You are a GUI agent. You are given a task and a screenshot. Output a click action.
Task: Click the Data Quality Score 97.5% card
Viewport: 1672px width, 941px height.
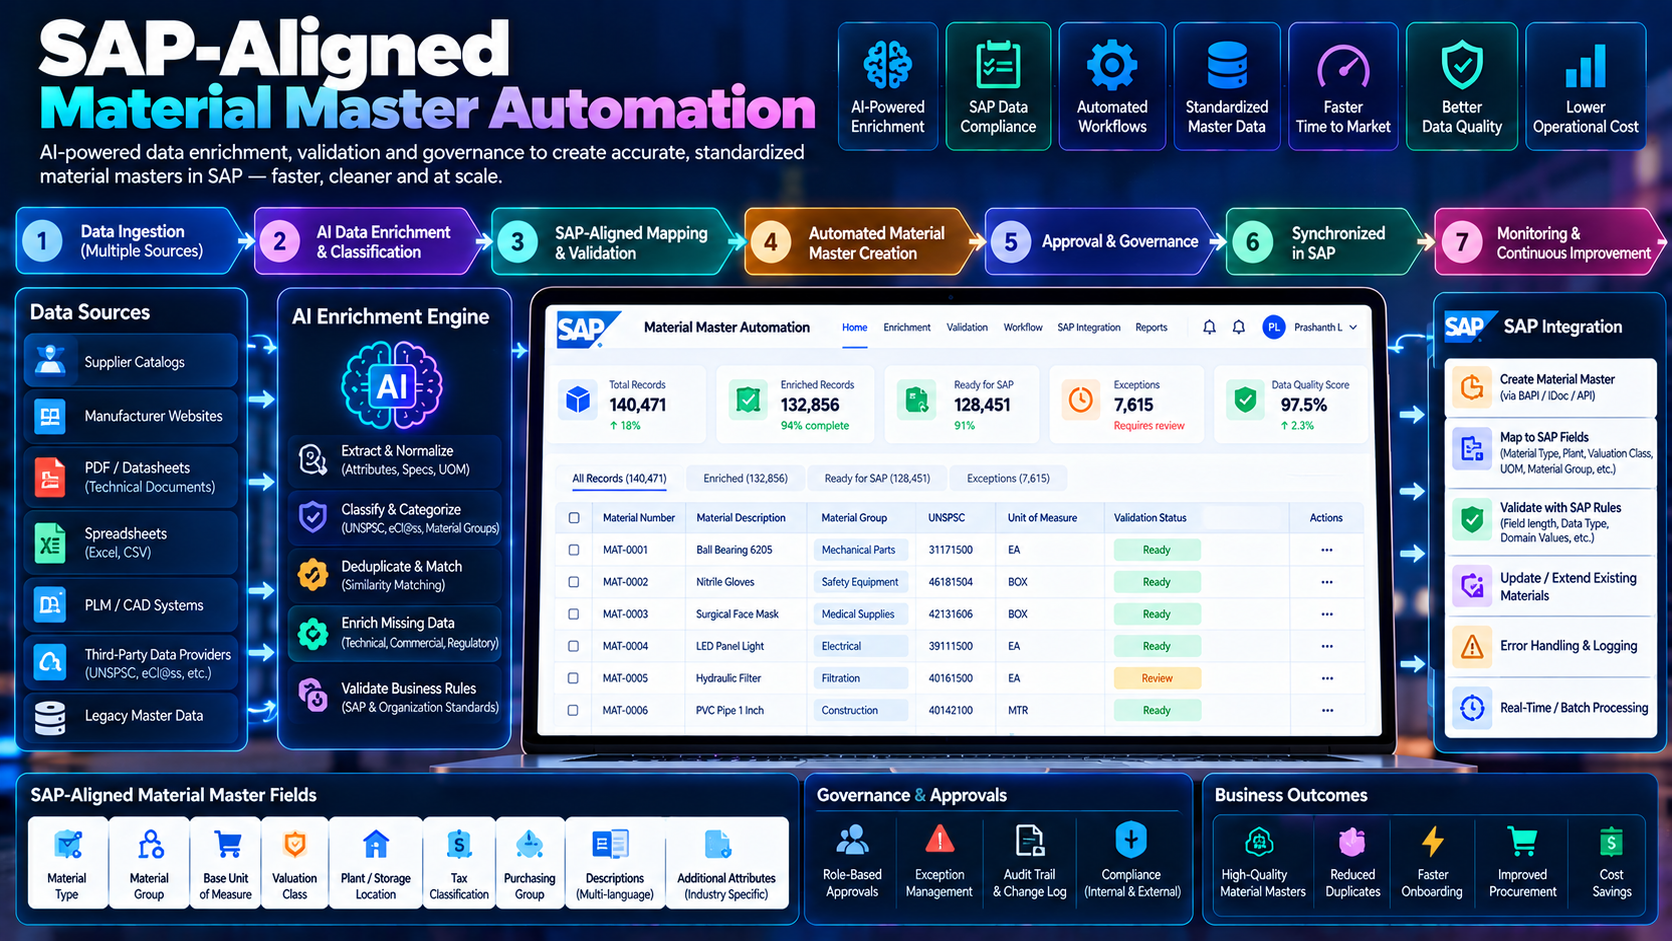(x=1291, y=404)
